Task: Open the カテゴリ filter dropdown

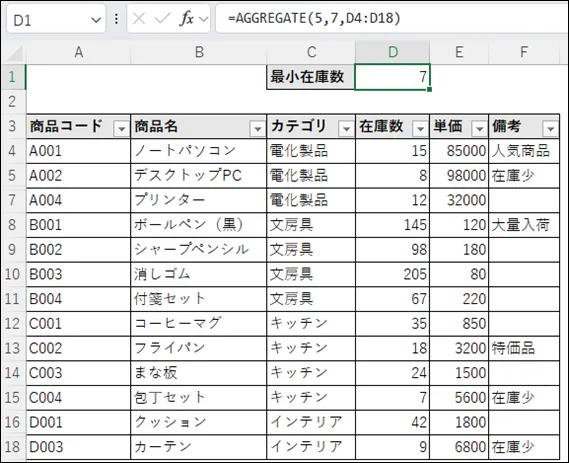Action: [x=346, y=128]
